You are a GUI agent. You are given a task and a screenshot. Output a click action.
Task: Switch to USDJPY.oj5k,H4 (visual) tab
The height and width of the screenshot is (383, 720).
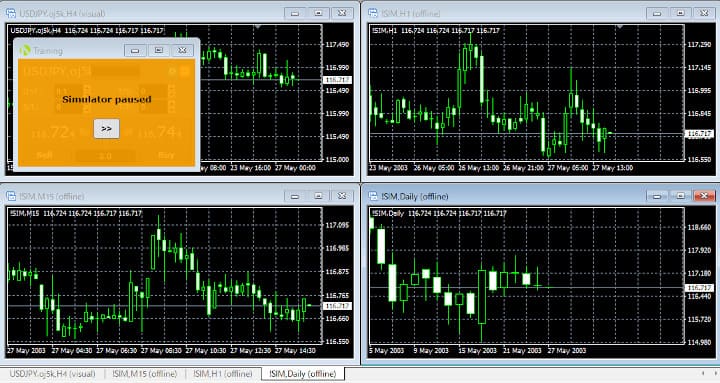coord(52,374)
